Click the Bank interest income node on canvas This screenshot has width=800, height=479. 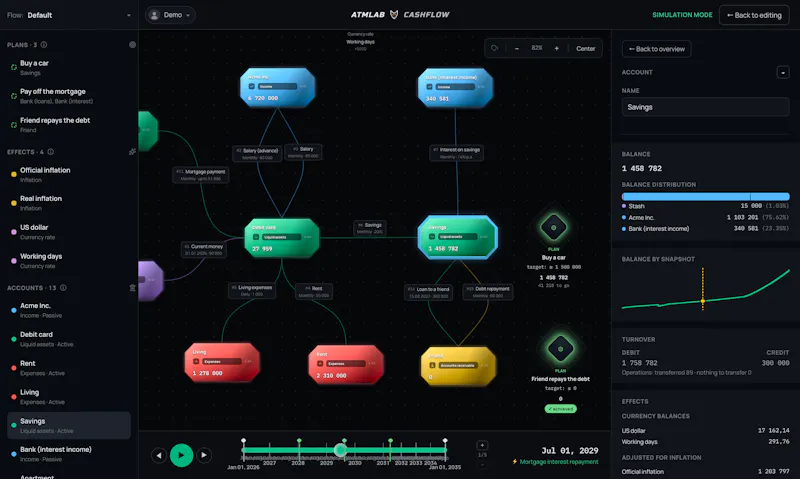[455, 87]
